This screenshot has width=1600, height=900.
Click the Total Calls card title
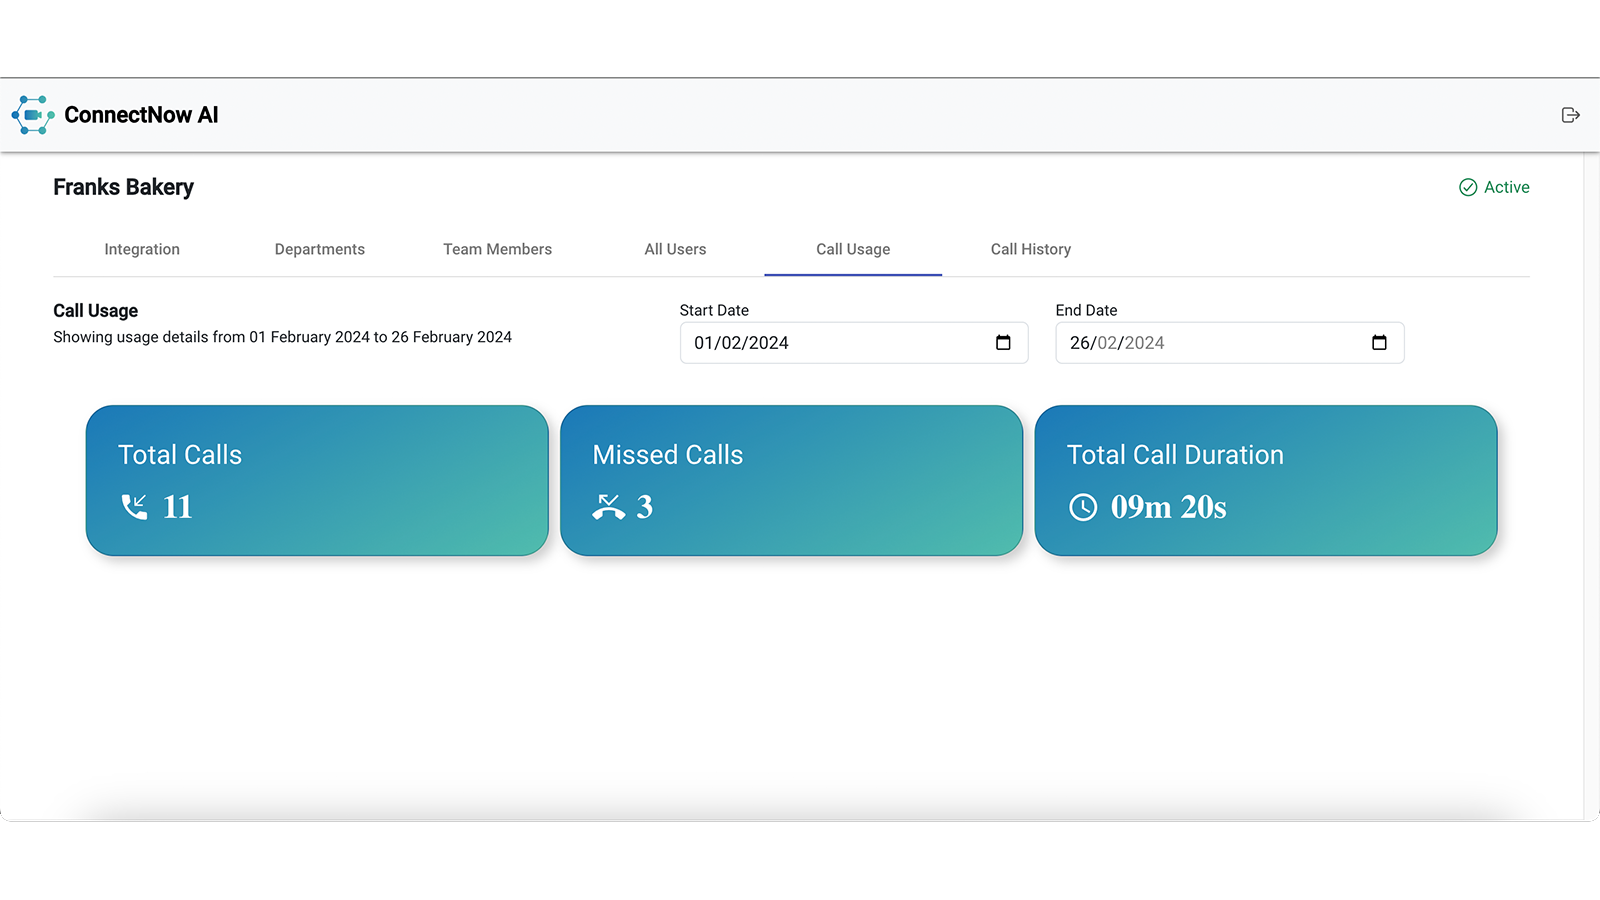180,455
